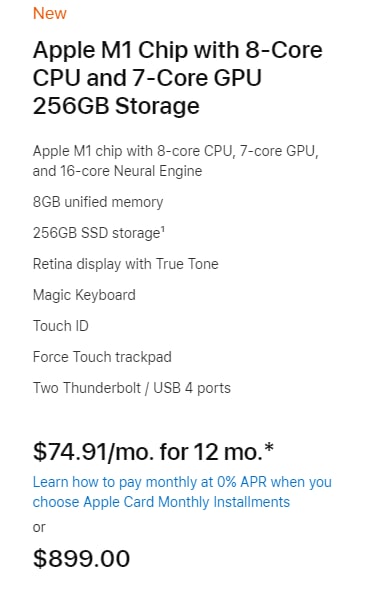Click the Magic Keyboard feature line
Viewport: 376px width, 590px height.
pyautogui.click(x=84, y=295)
